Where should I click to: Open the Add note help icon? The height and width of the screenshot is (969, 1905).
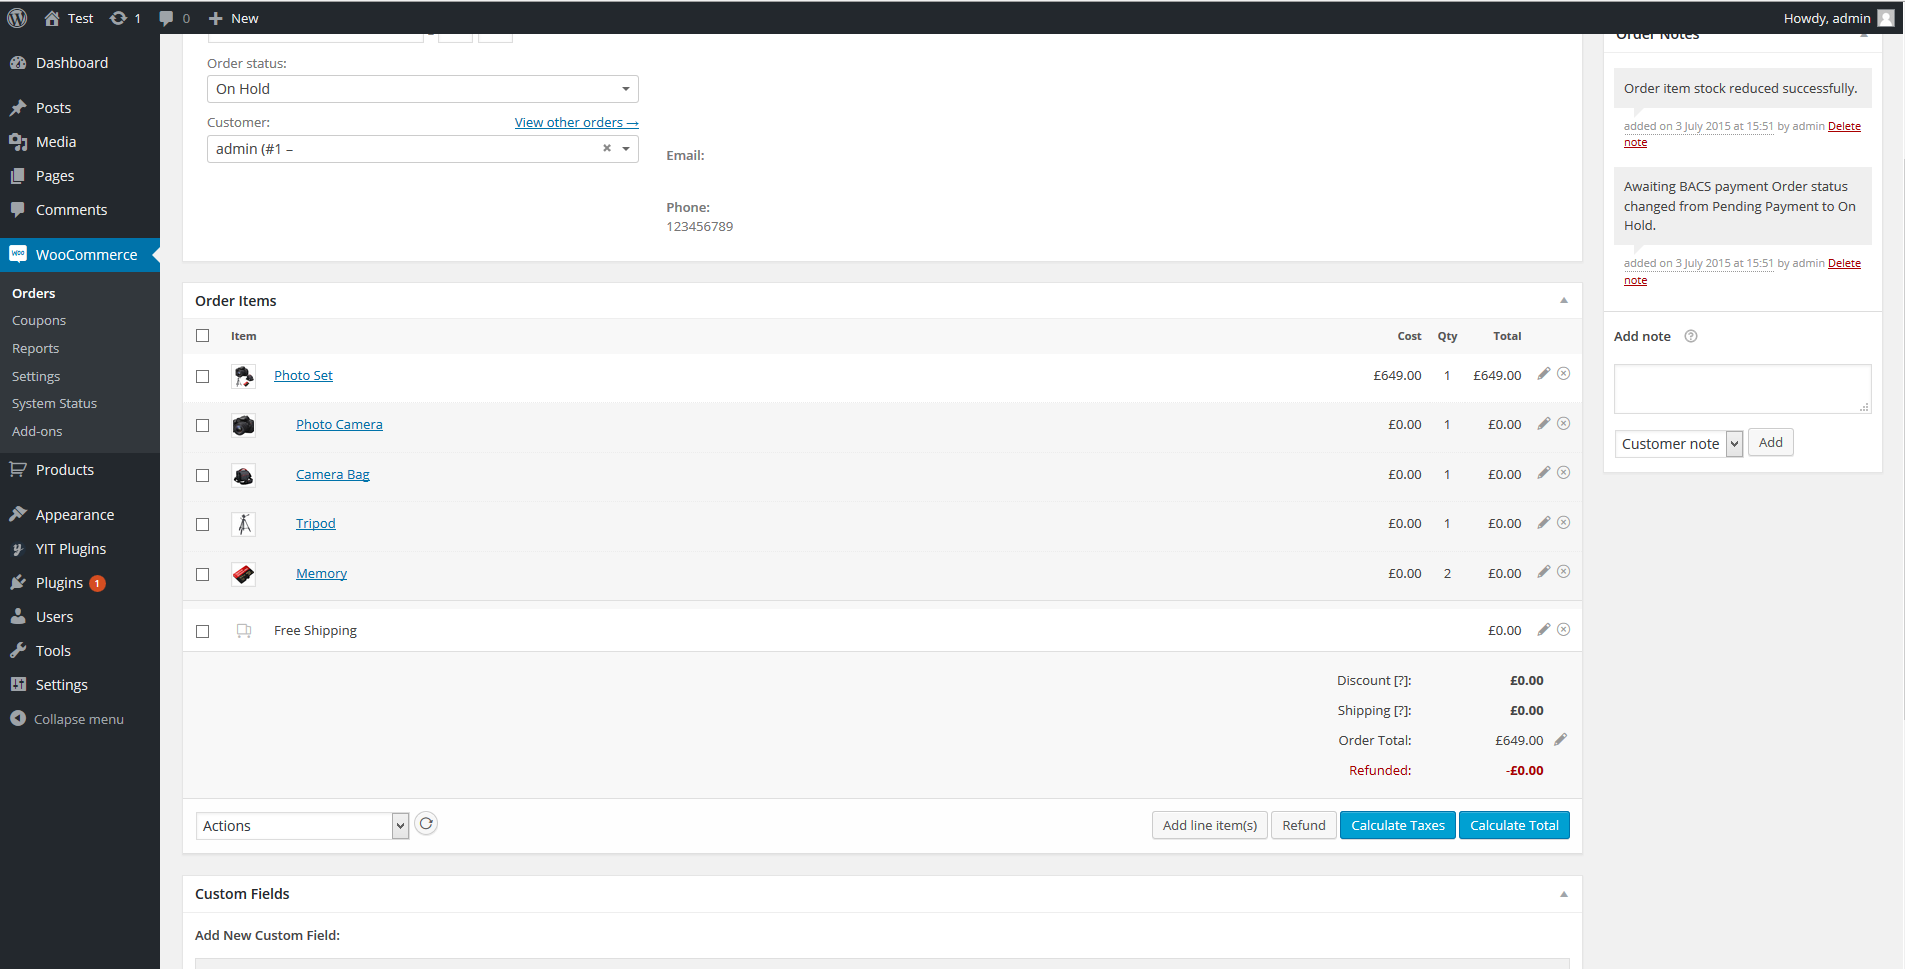point(1691,336)
